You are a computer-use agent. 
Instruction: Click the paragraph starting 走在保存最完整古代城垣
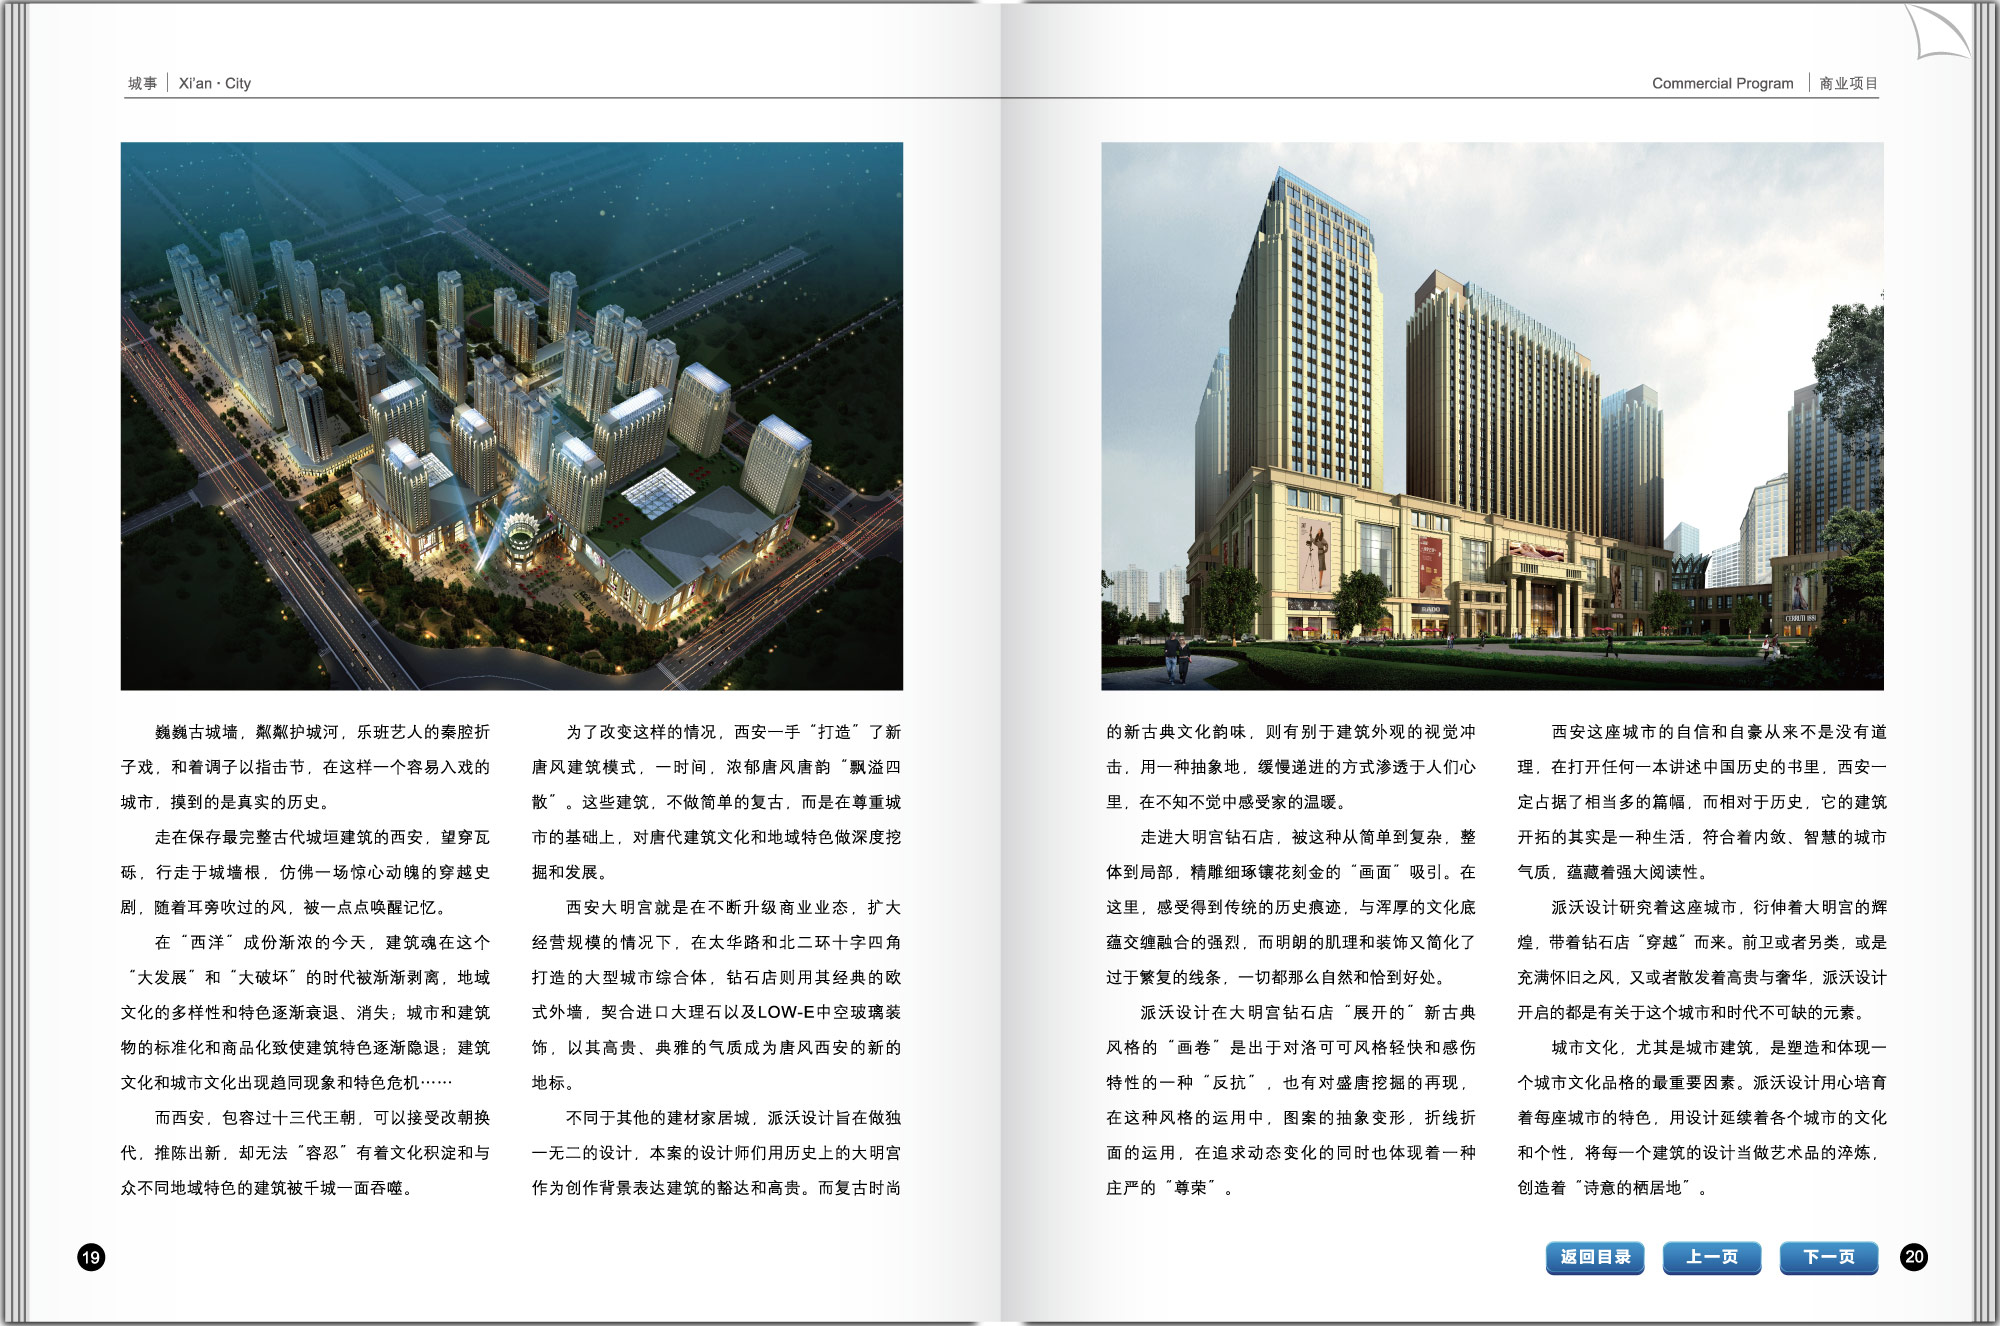(x=306, y=872)
